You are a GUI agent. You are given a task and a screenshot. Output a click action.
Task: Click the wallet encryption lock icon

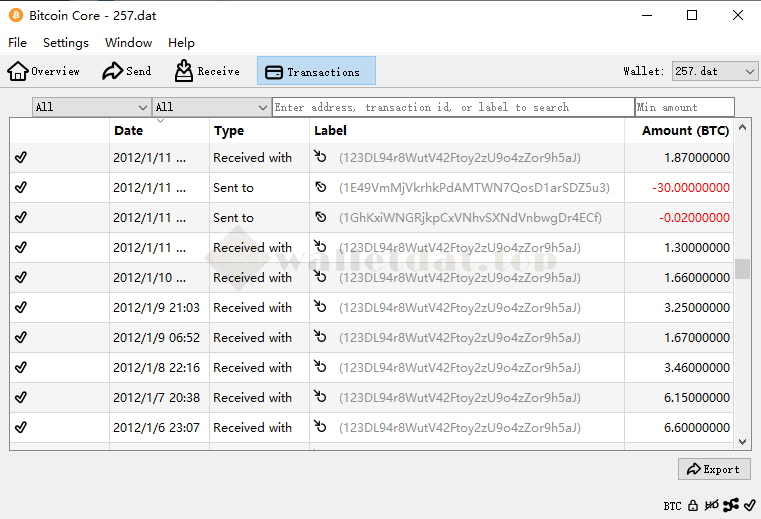tap(692, 506)
